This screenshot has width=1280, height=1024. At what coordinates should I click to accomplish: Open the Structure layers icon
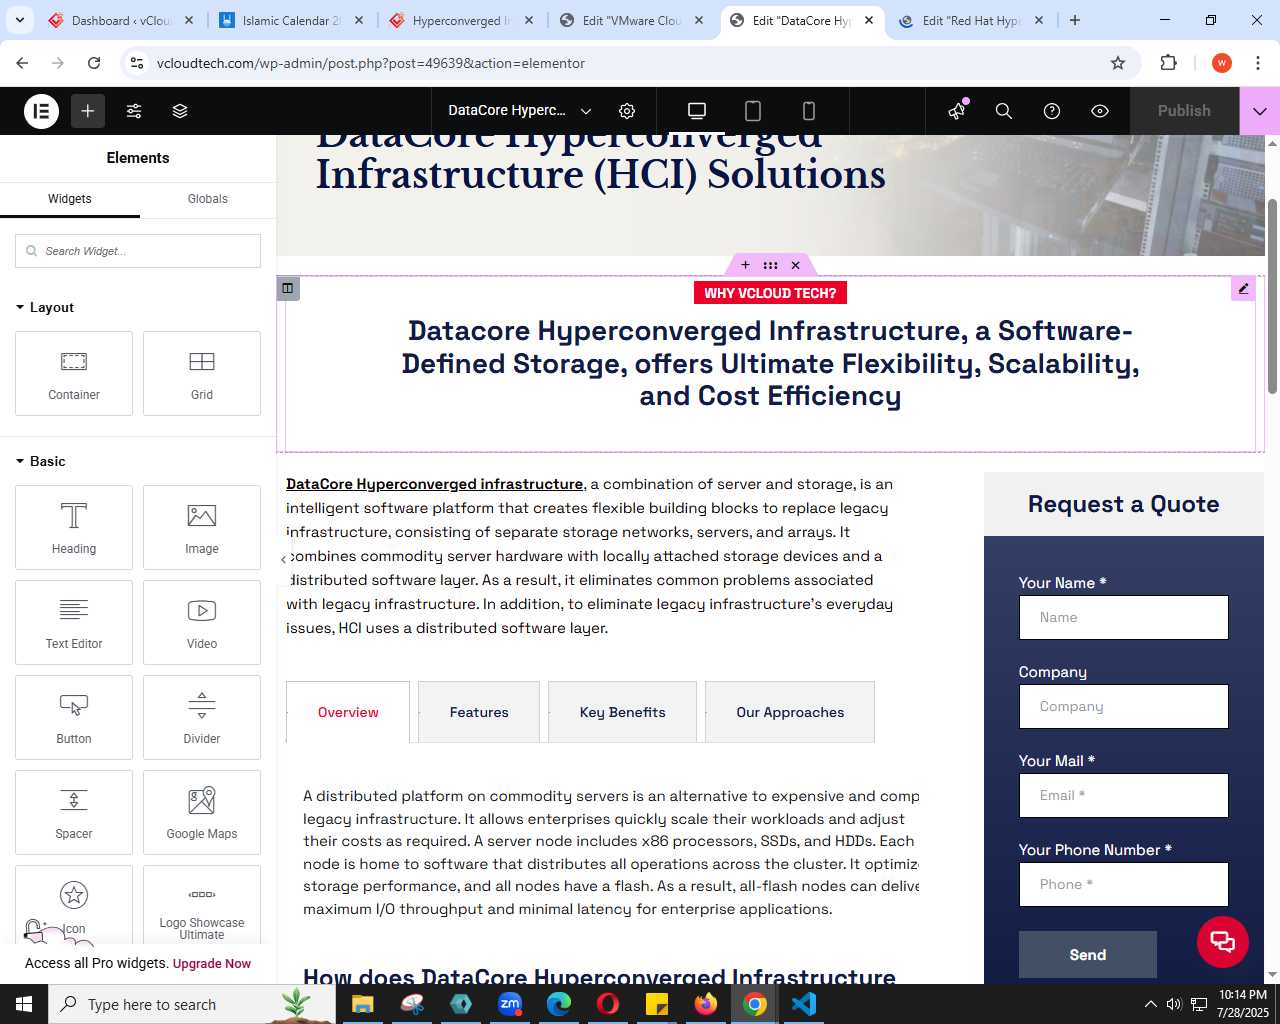(x=180, y=111)
